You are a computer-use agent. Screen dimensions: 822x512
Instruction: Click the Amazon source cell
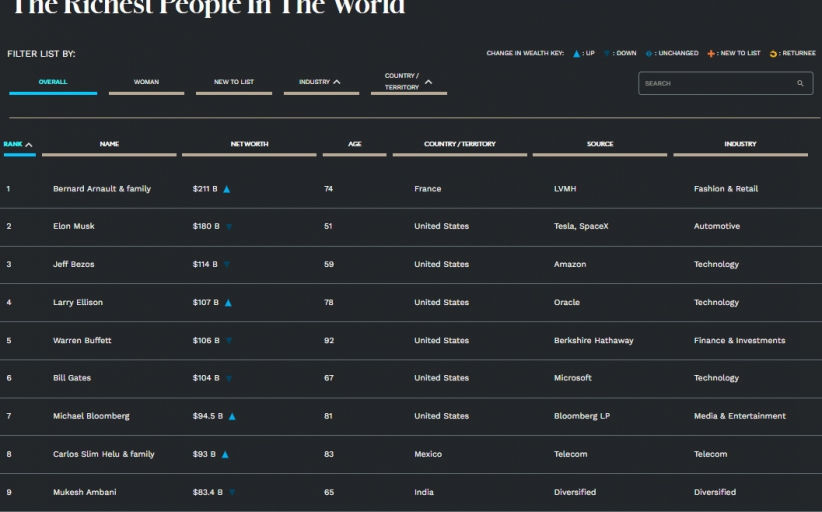point(570,265)
